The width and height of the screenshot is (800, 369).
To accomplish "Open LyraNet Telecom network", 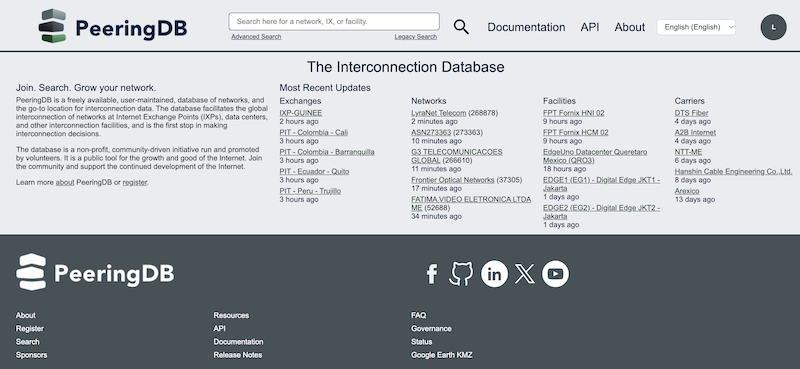I will [439, 113].
